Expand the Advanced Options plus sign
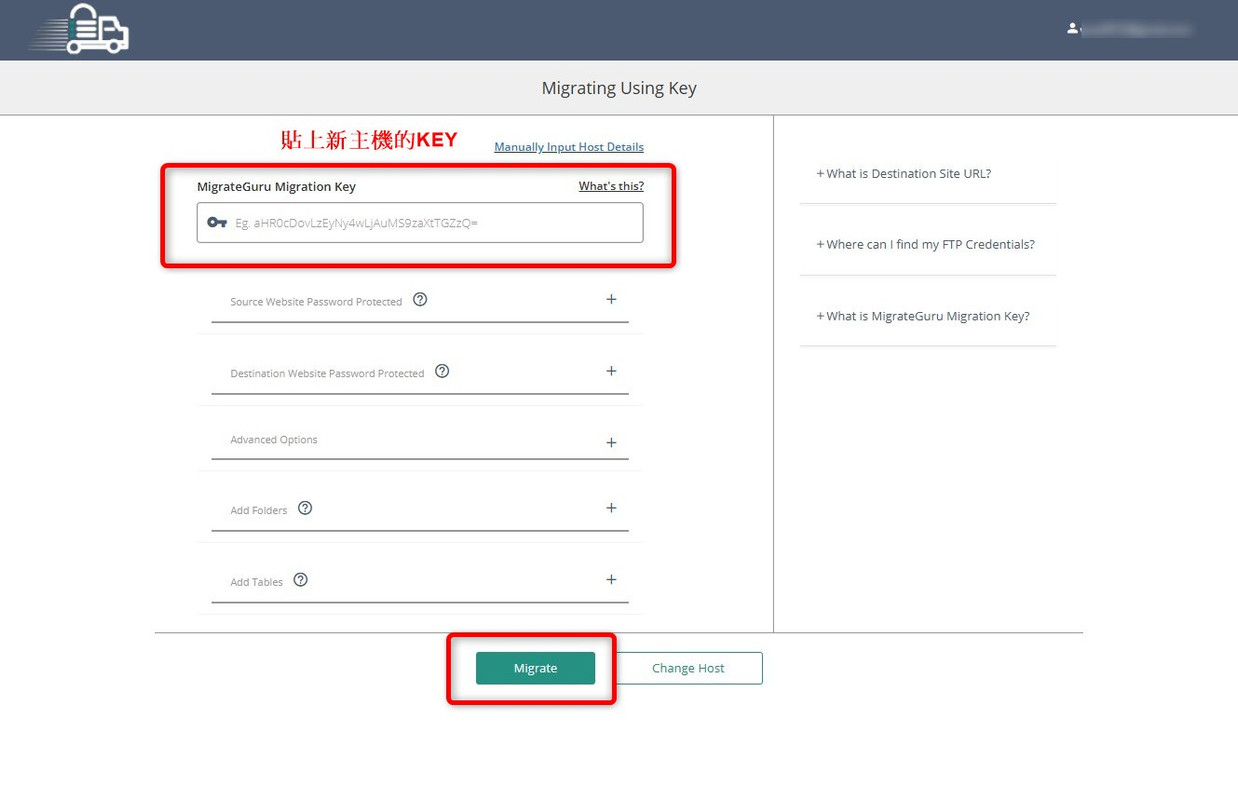The height and width of the screenshot is (800, 1238). [611, 442]
